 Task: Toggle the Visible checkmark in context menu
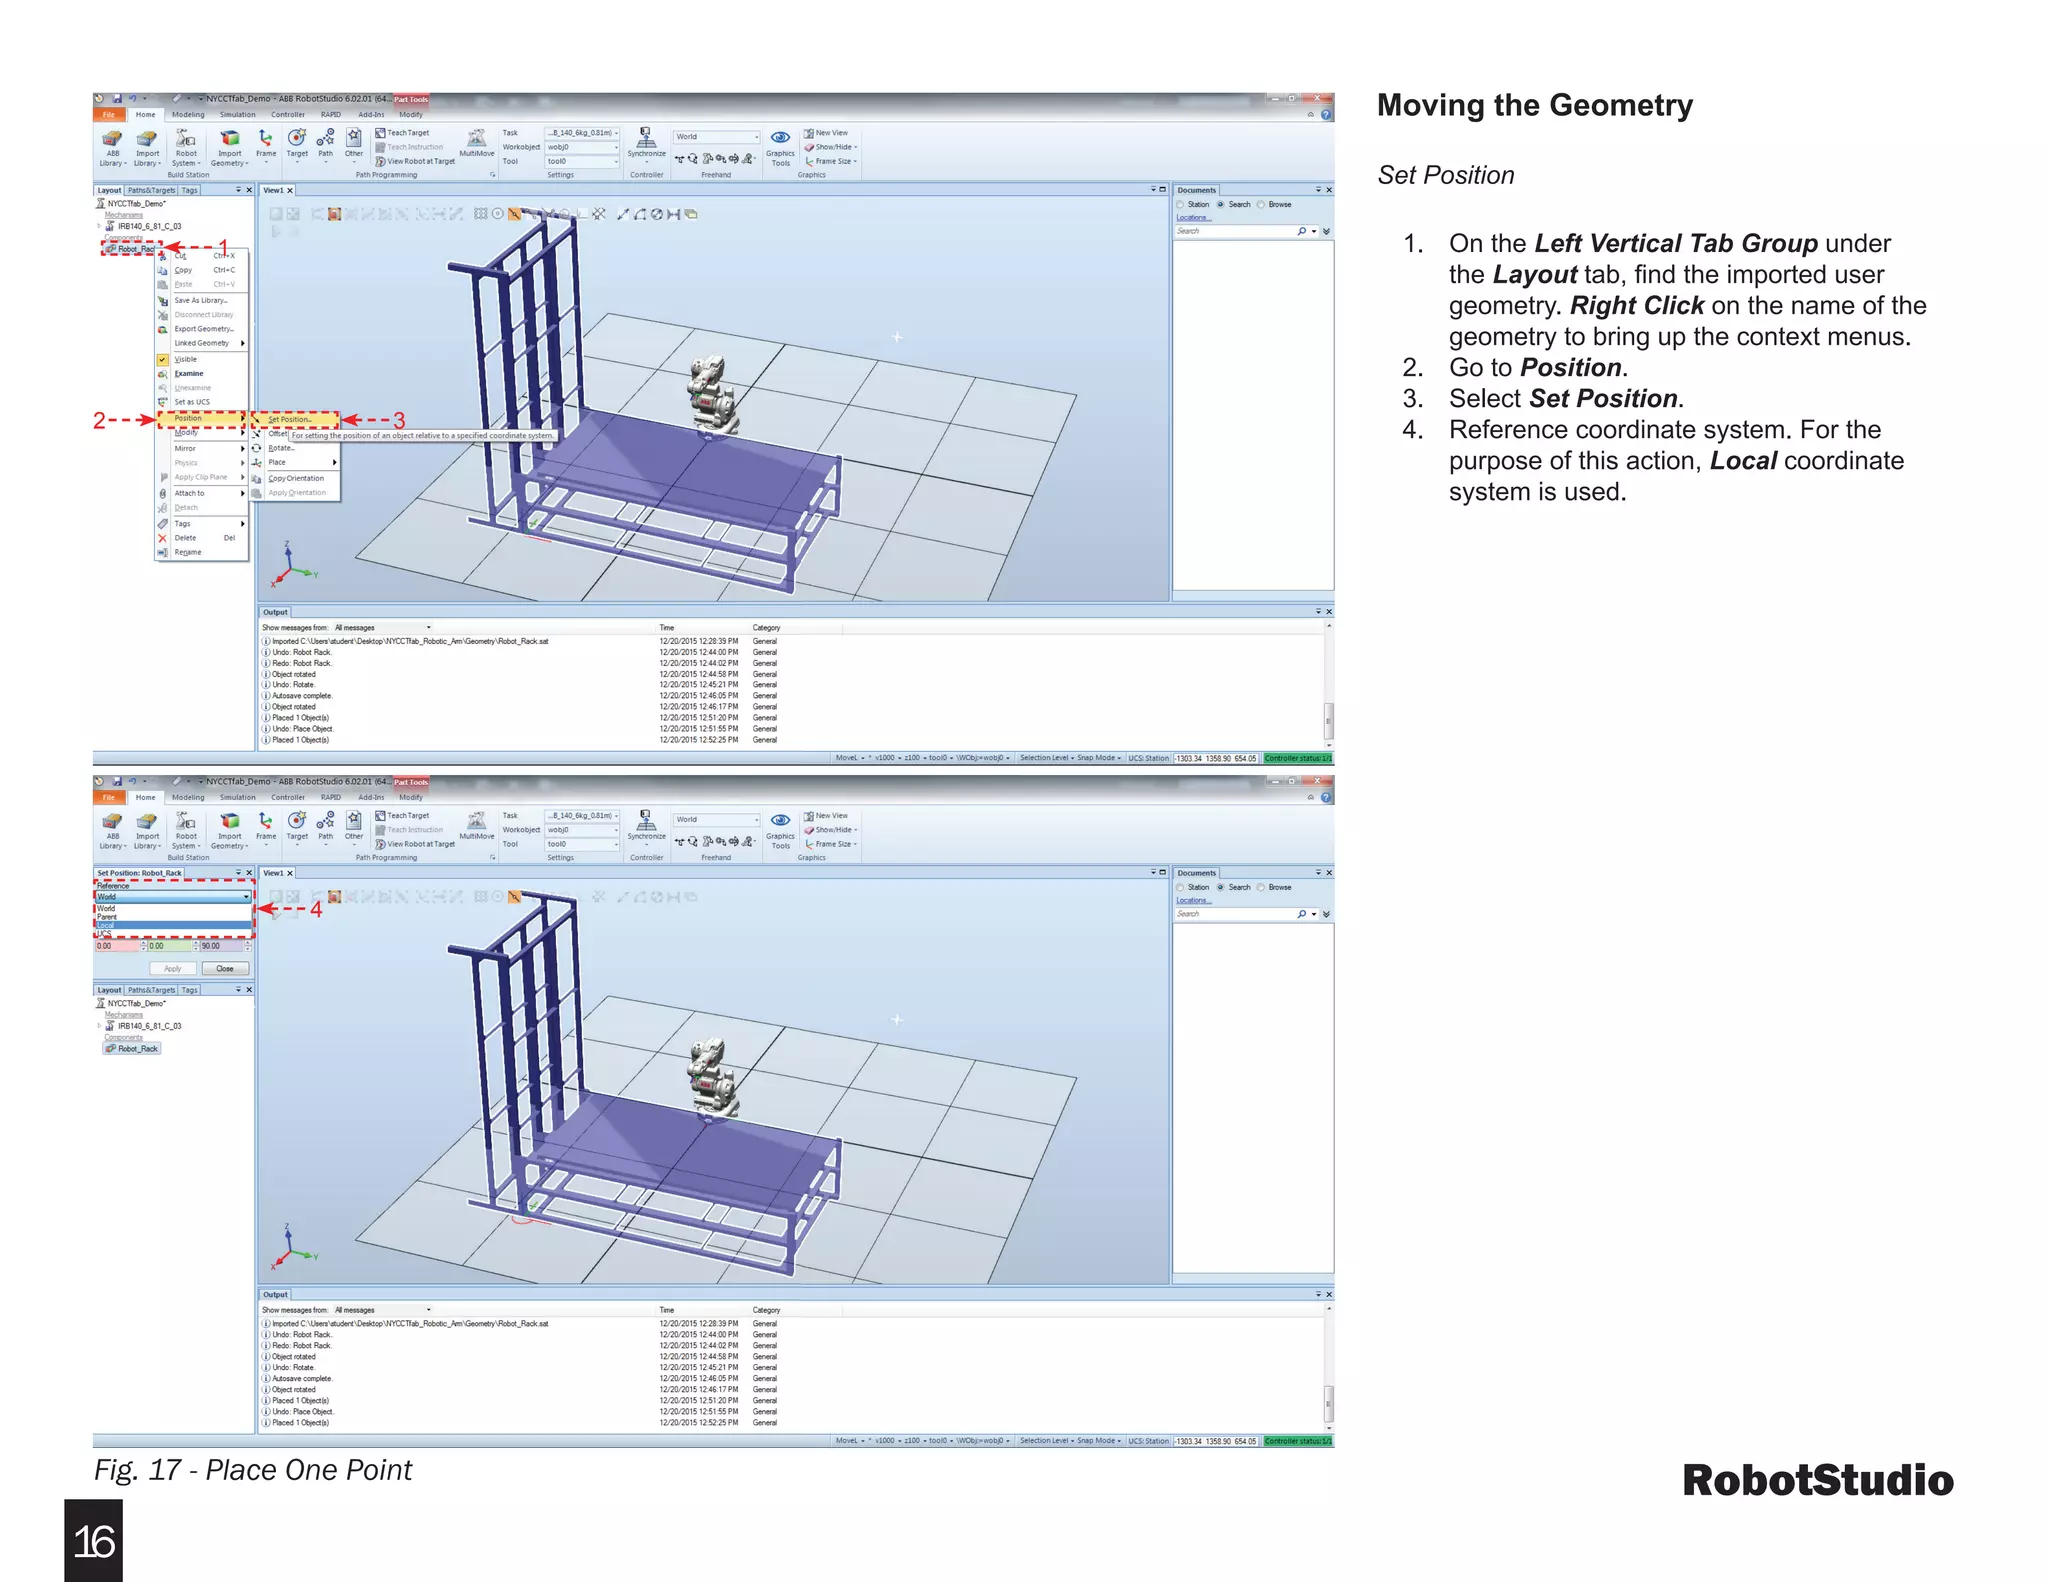[162, 359]
